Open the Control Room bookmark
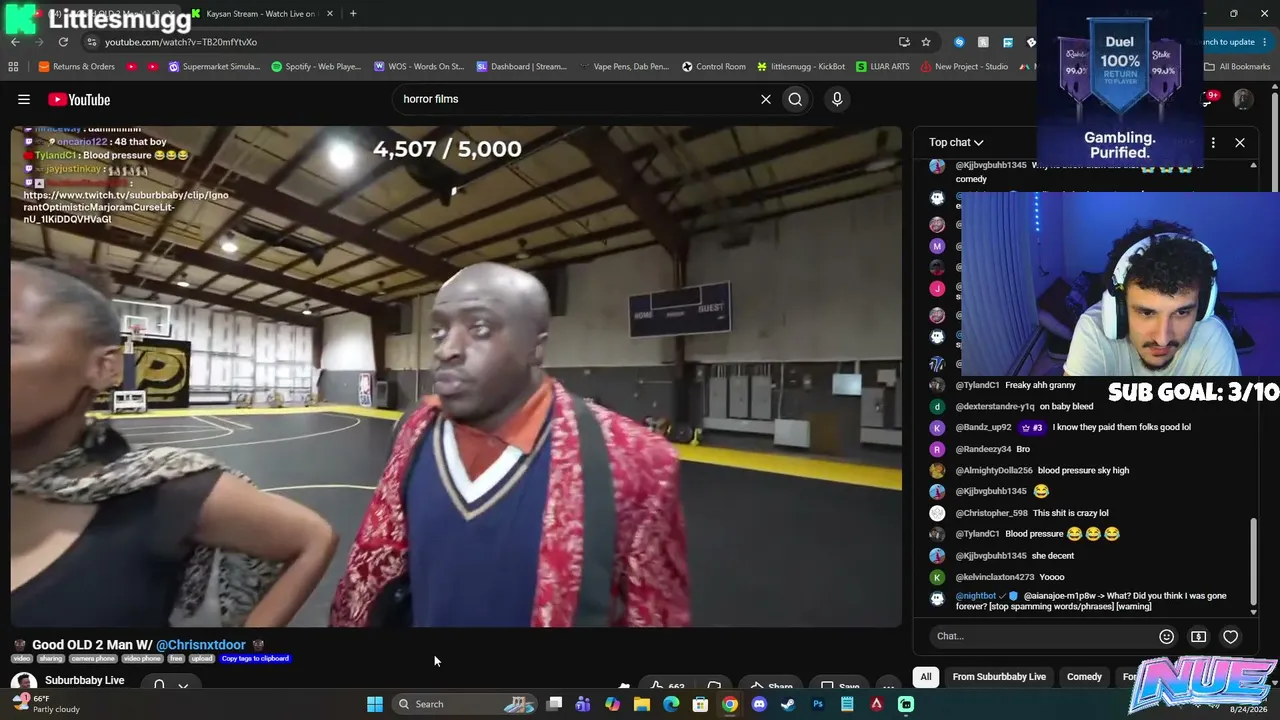This screenshot has height=720, width=1280. coord(714,67)
